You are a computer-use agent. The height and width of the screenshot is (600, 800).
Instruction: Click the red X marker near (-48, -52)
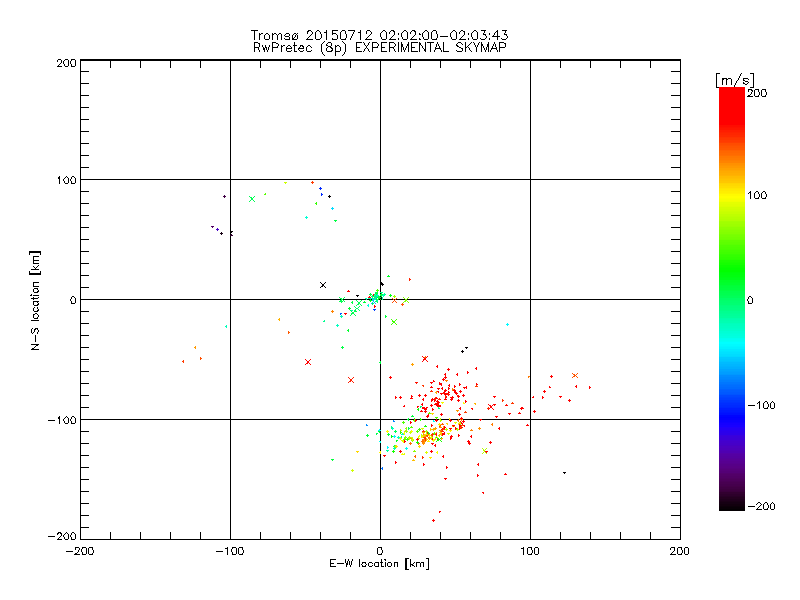[308, 362]
